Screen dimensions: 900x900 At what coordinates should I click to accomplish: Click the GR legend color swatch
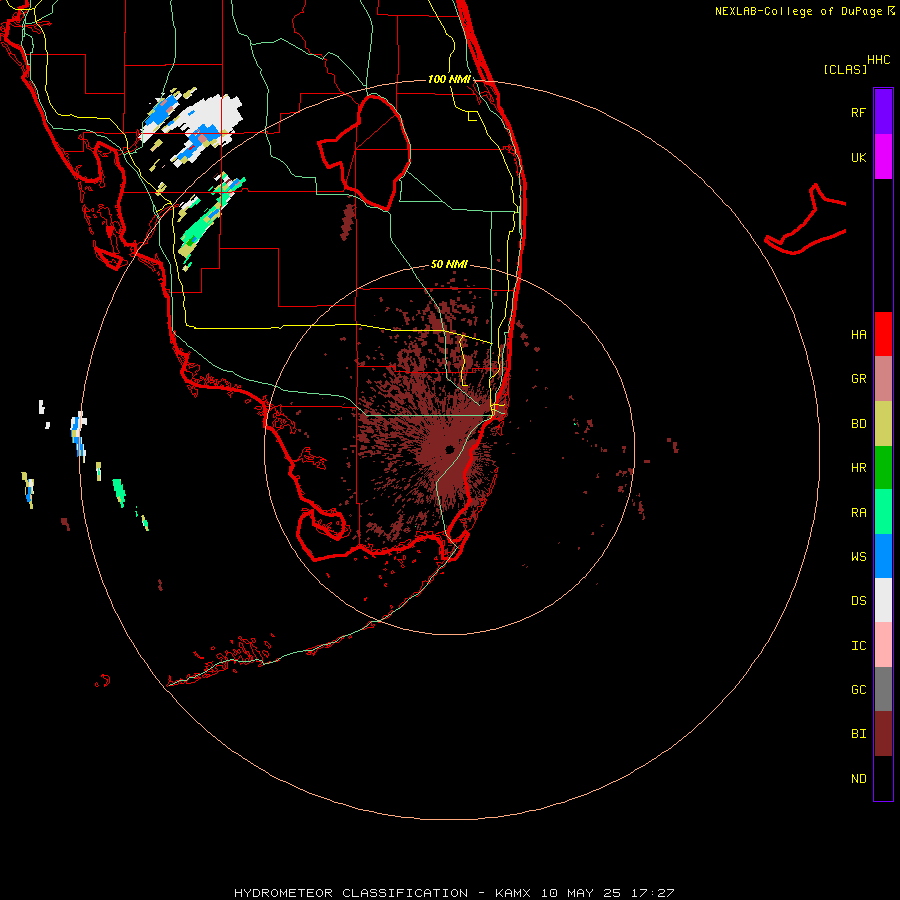tap(883, 379)
